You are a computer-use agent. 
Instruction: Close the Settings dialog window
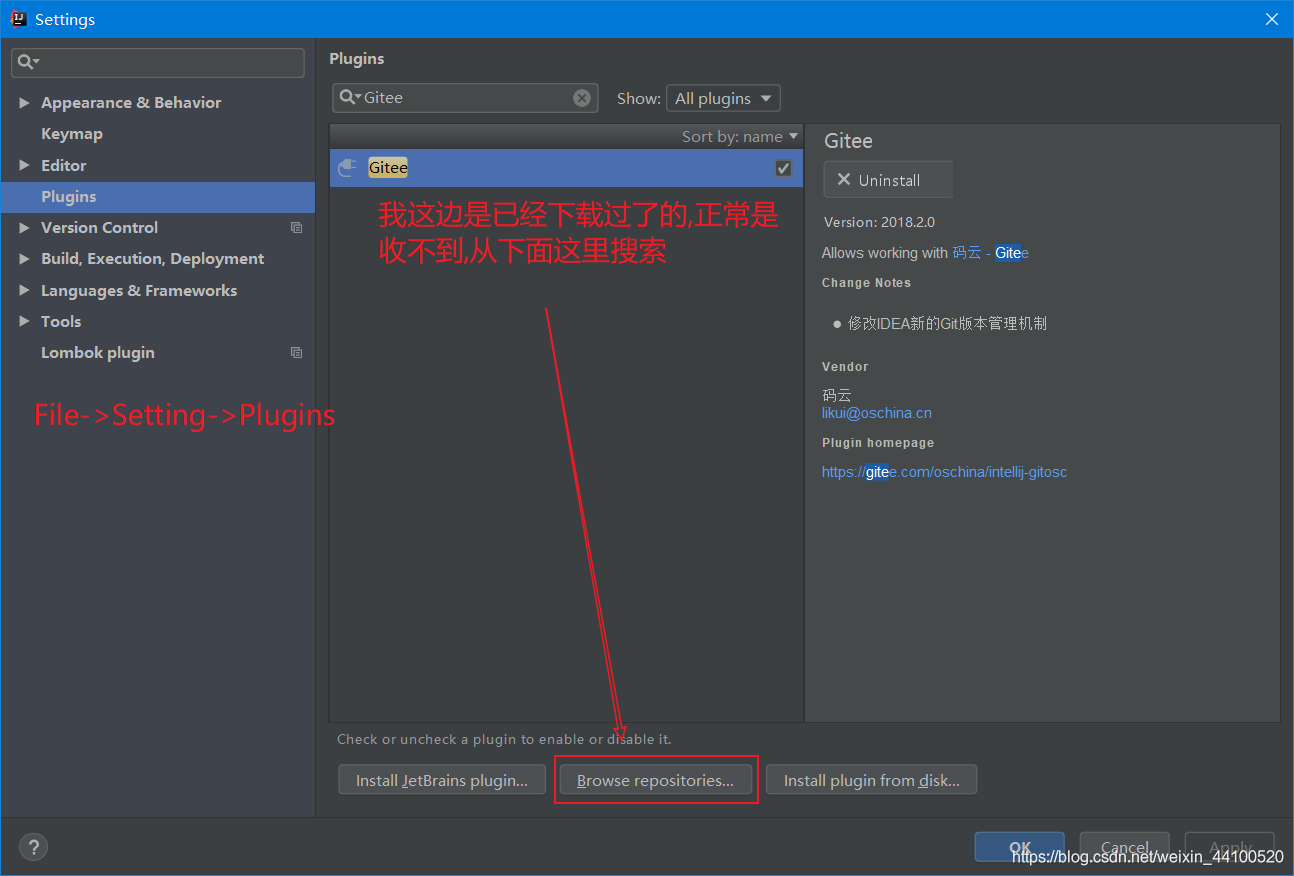pyautogui.click(x=1271, y=19)
